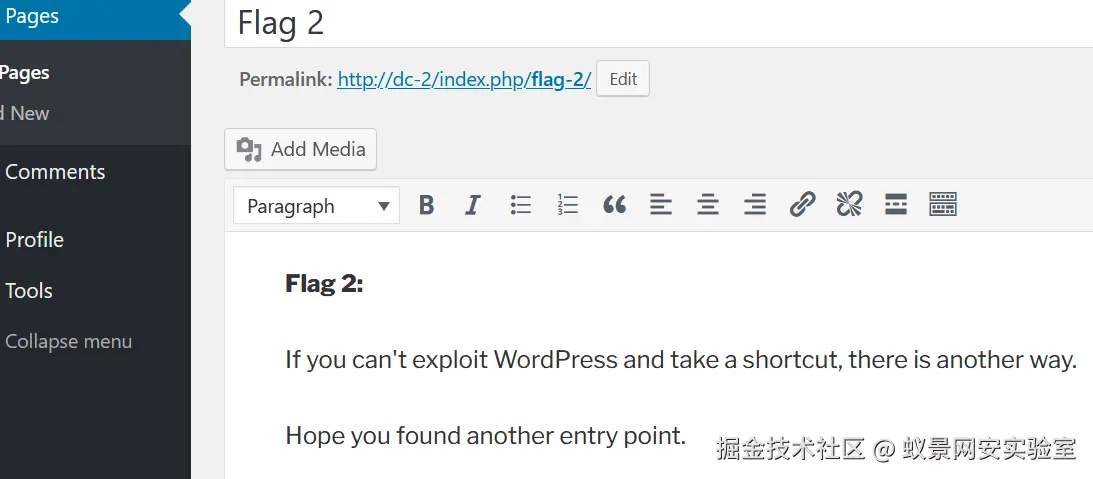The width and height of the screenshot is (1093, 479).
Task: Insert a bulleted list
Action: (520, 205)
